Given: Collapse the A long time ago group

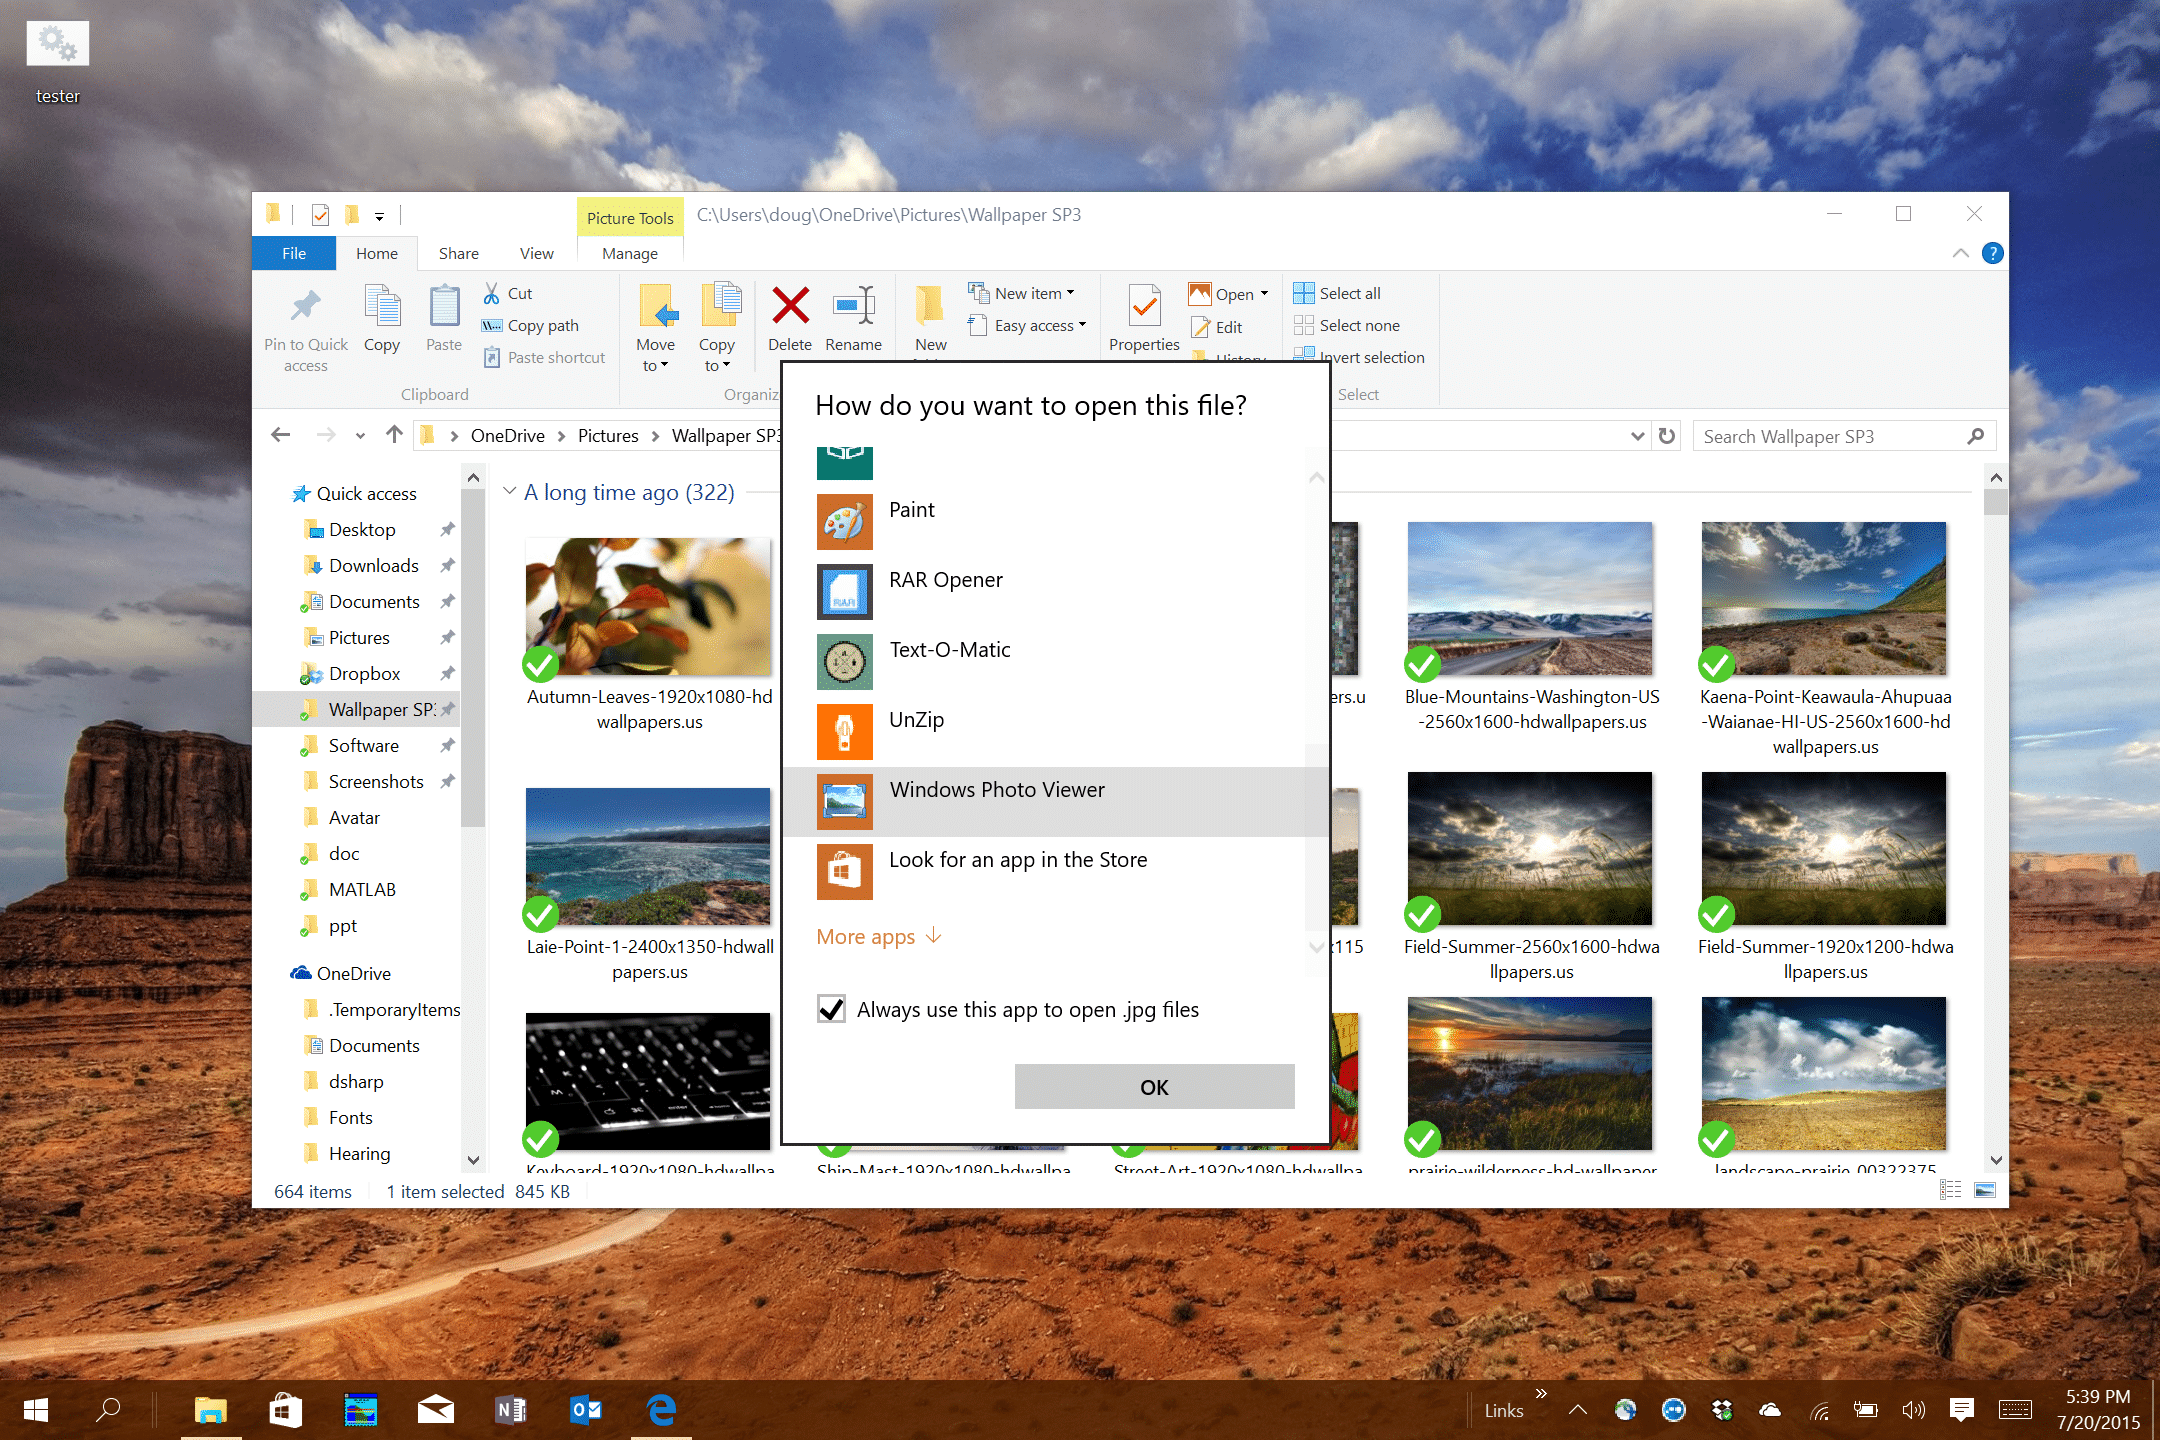Looking at the screenshot, I should pos(509,491).
